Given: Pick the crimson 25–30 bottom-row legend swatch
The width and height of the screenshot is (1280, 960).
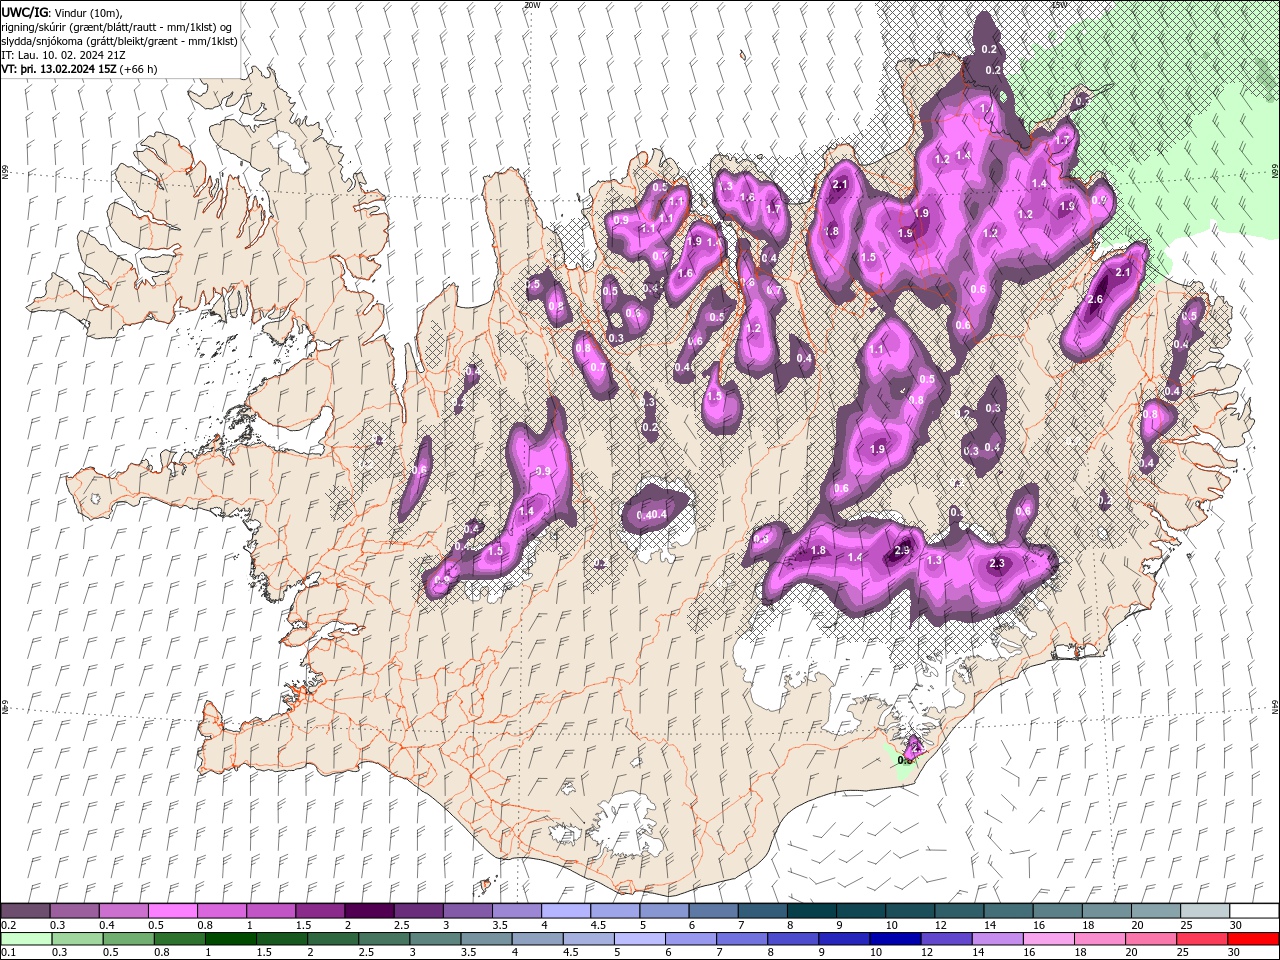Looking at the screenshot, I should coord(1202,939).
